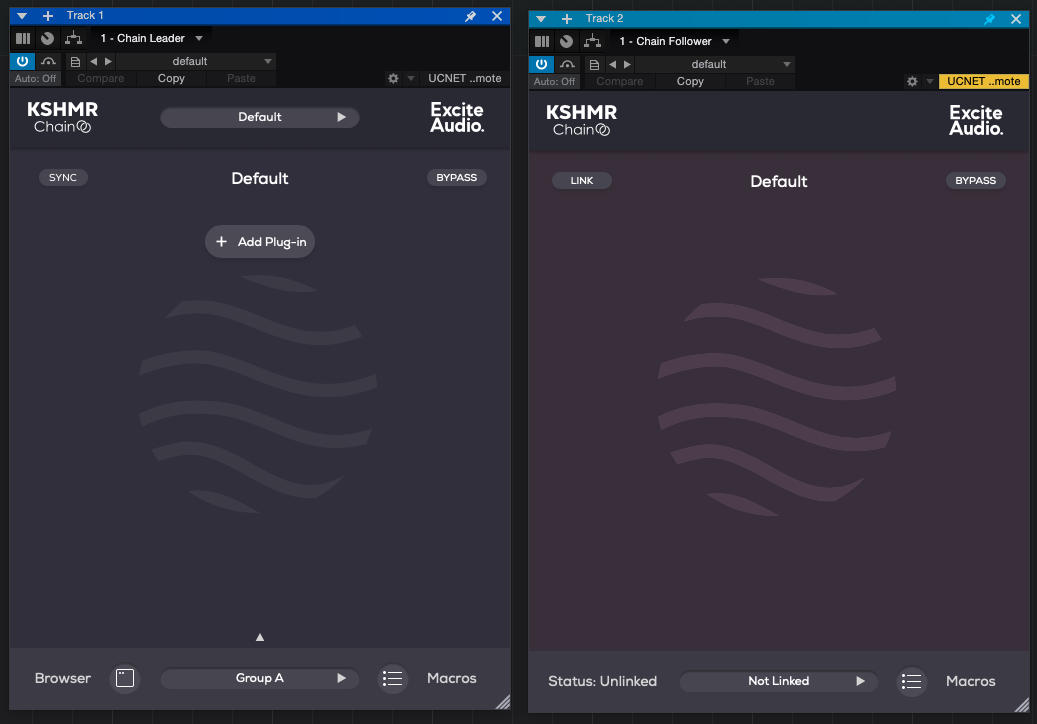Viewport: 1037px width, 724px height.
Task: Toggle UCNET remote highlighted in Track 2
Action: (x=983, y=81)
